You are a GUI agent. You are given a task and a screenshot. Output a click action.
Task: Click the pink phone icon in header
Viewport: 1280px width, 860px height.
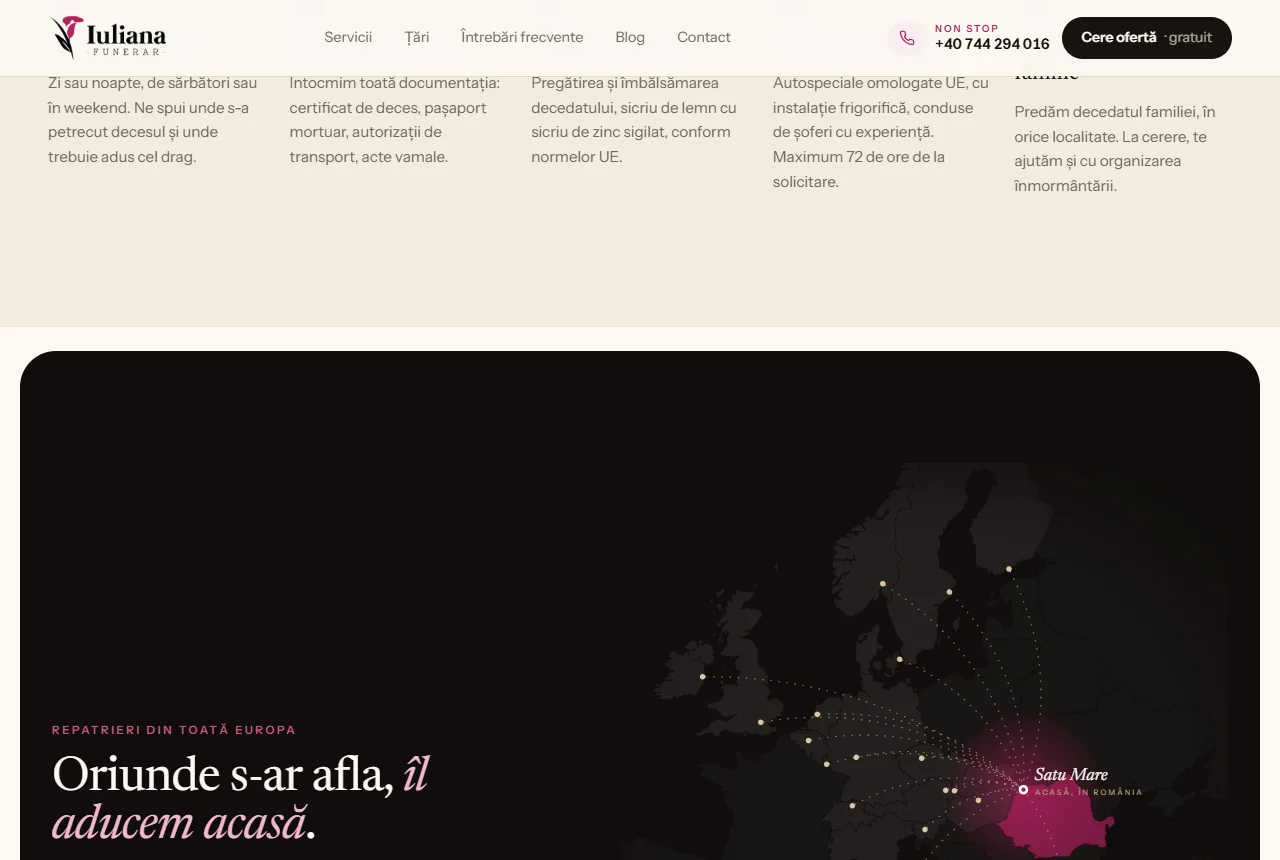coord(906,38)
